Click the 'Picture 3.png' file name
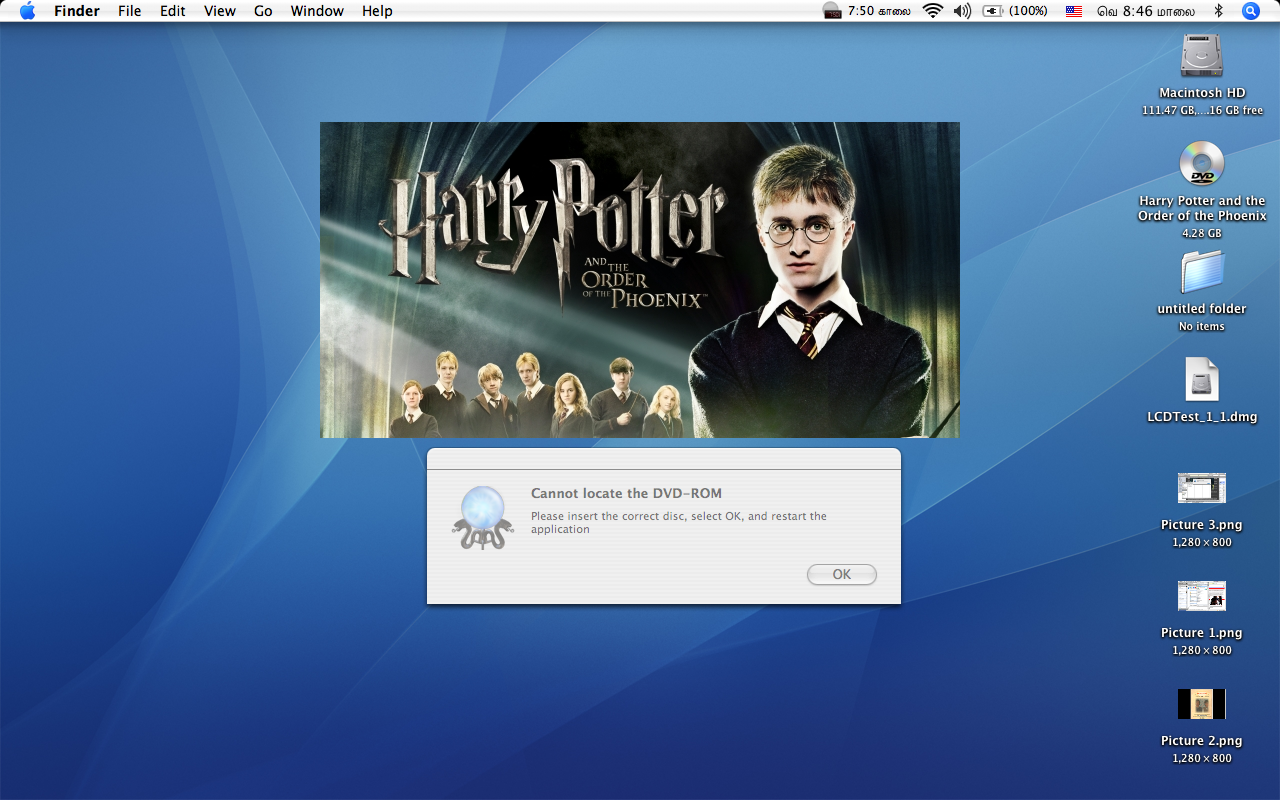 click(1202, 525)
